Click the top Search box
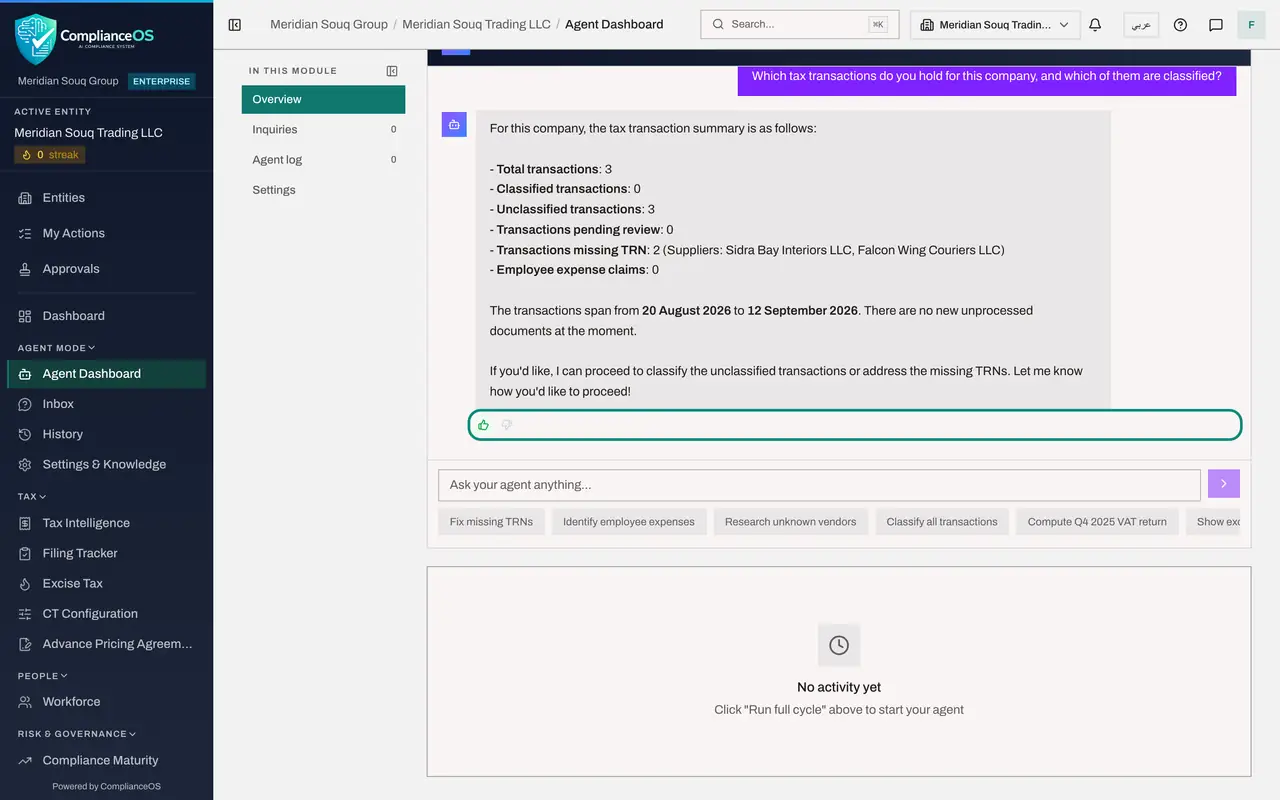This screenshot has height=800, width=1280. point(799,24)
